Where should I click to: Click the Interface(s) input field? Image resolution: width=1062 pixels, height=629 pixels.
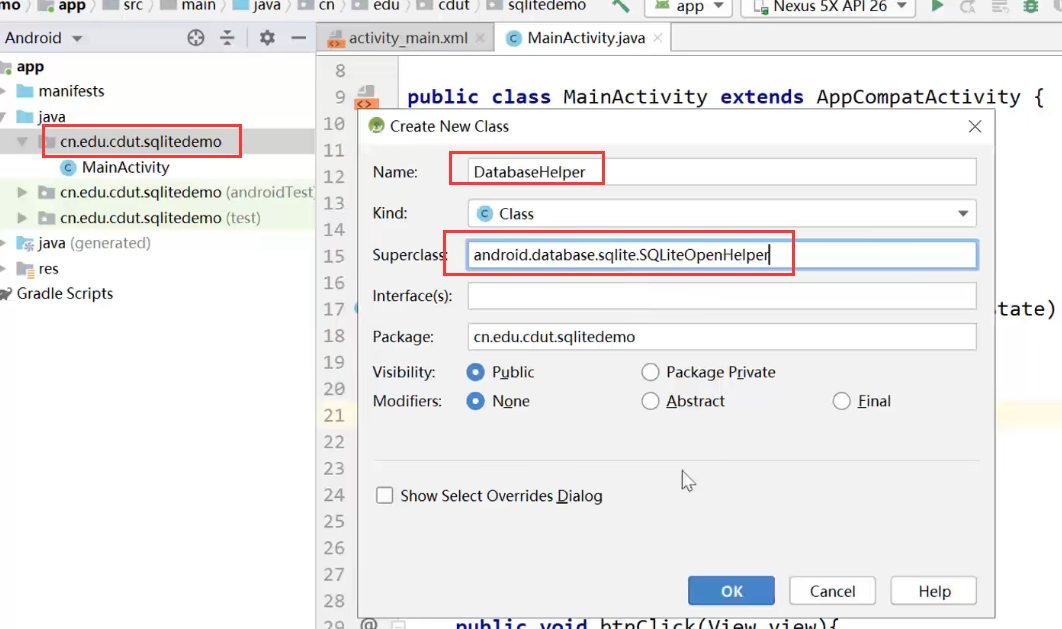point(722,296)
